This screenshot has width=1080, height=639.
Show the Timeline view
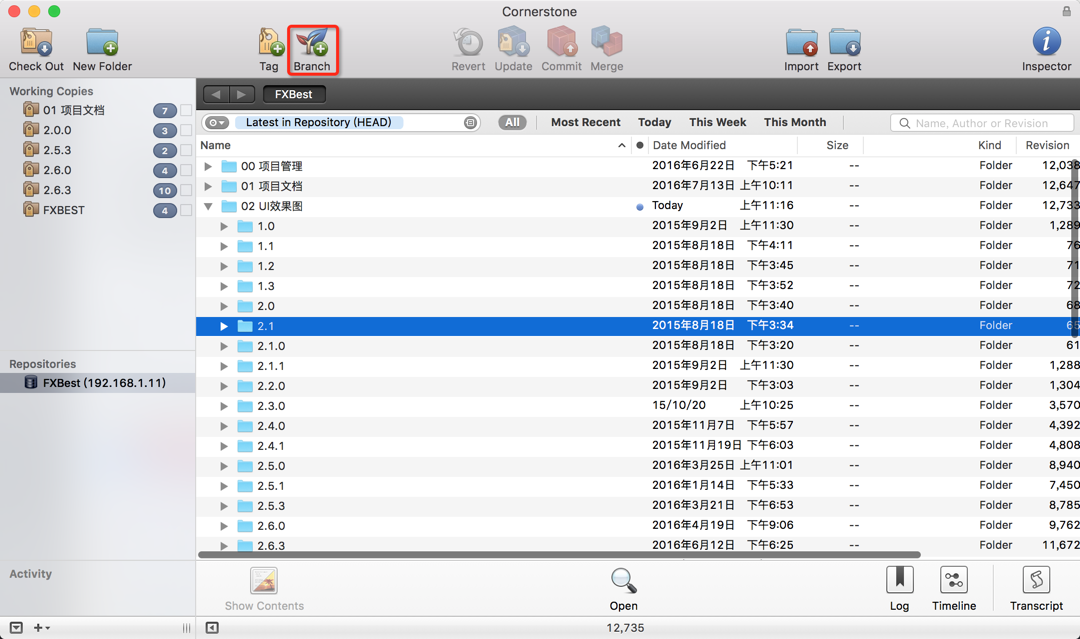954,580
